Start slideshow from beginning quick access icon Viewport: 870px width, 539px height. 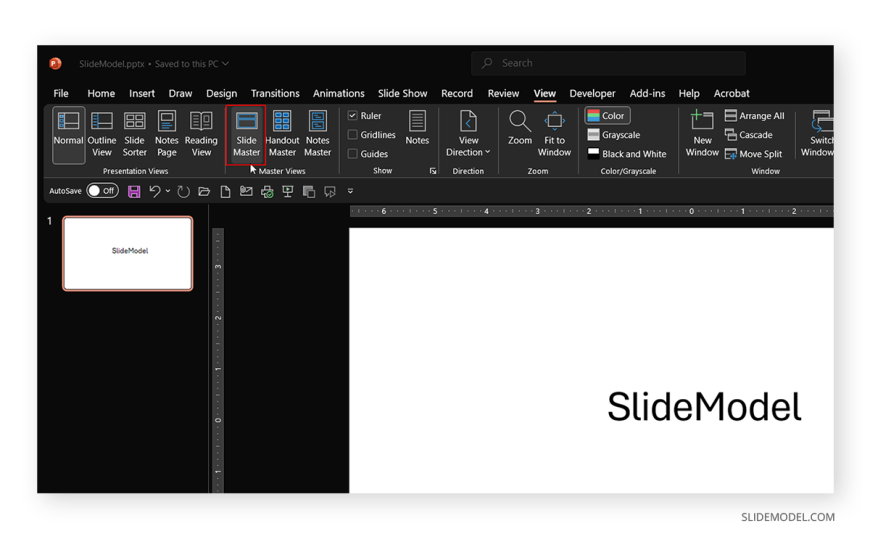(287, 192)
